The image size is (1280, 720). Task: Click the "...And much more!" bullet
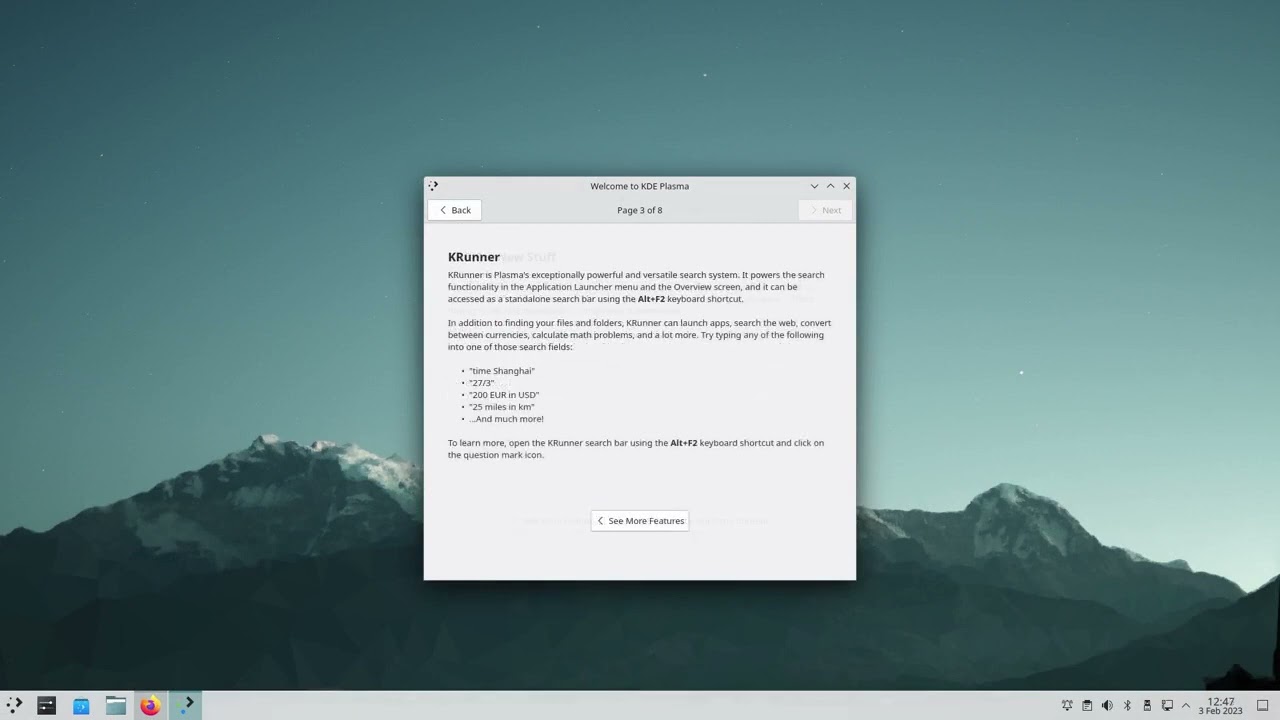click(506, 419)
